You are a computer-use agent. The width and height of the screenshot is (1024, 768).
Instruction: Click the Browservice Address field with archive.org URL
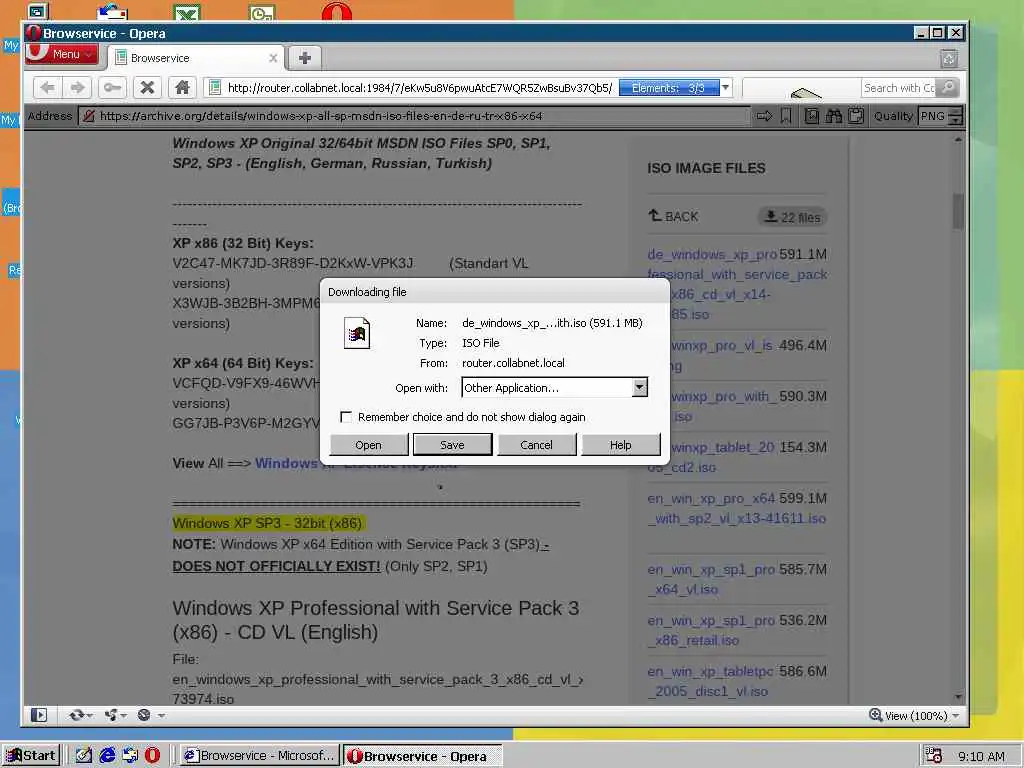[x=415, y=116]
